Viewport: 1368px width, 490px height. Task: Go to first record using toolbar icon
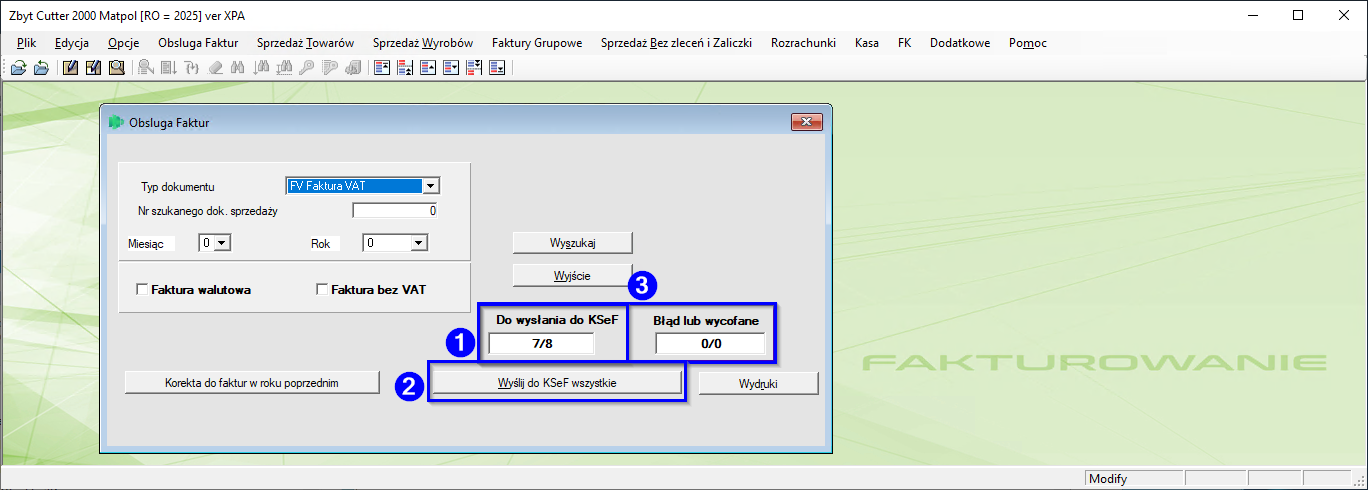(382, 68)
